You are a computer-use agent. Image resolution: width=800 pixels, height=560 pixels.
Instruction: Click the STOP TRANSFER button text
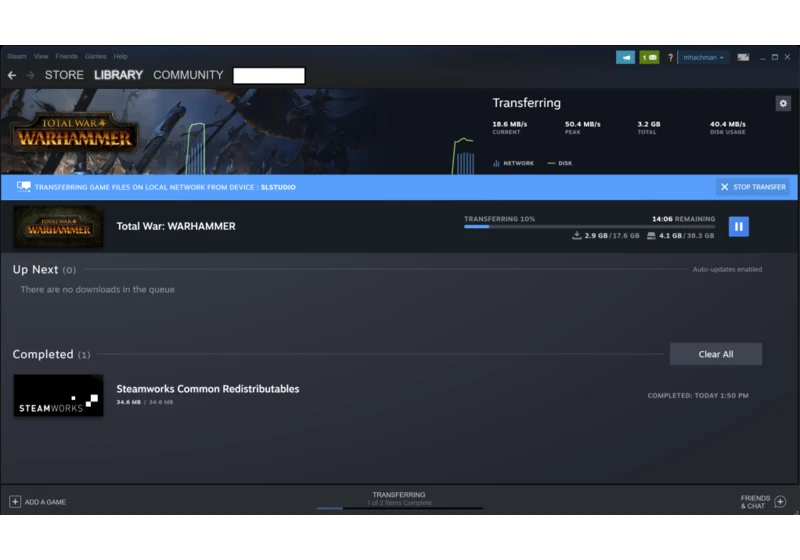(x=759, y=187)
